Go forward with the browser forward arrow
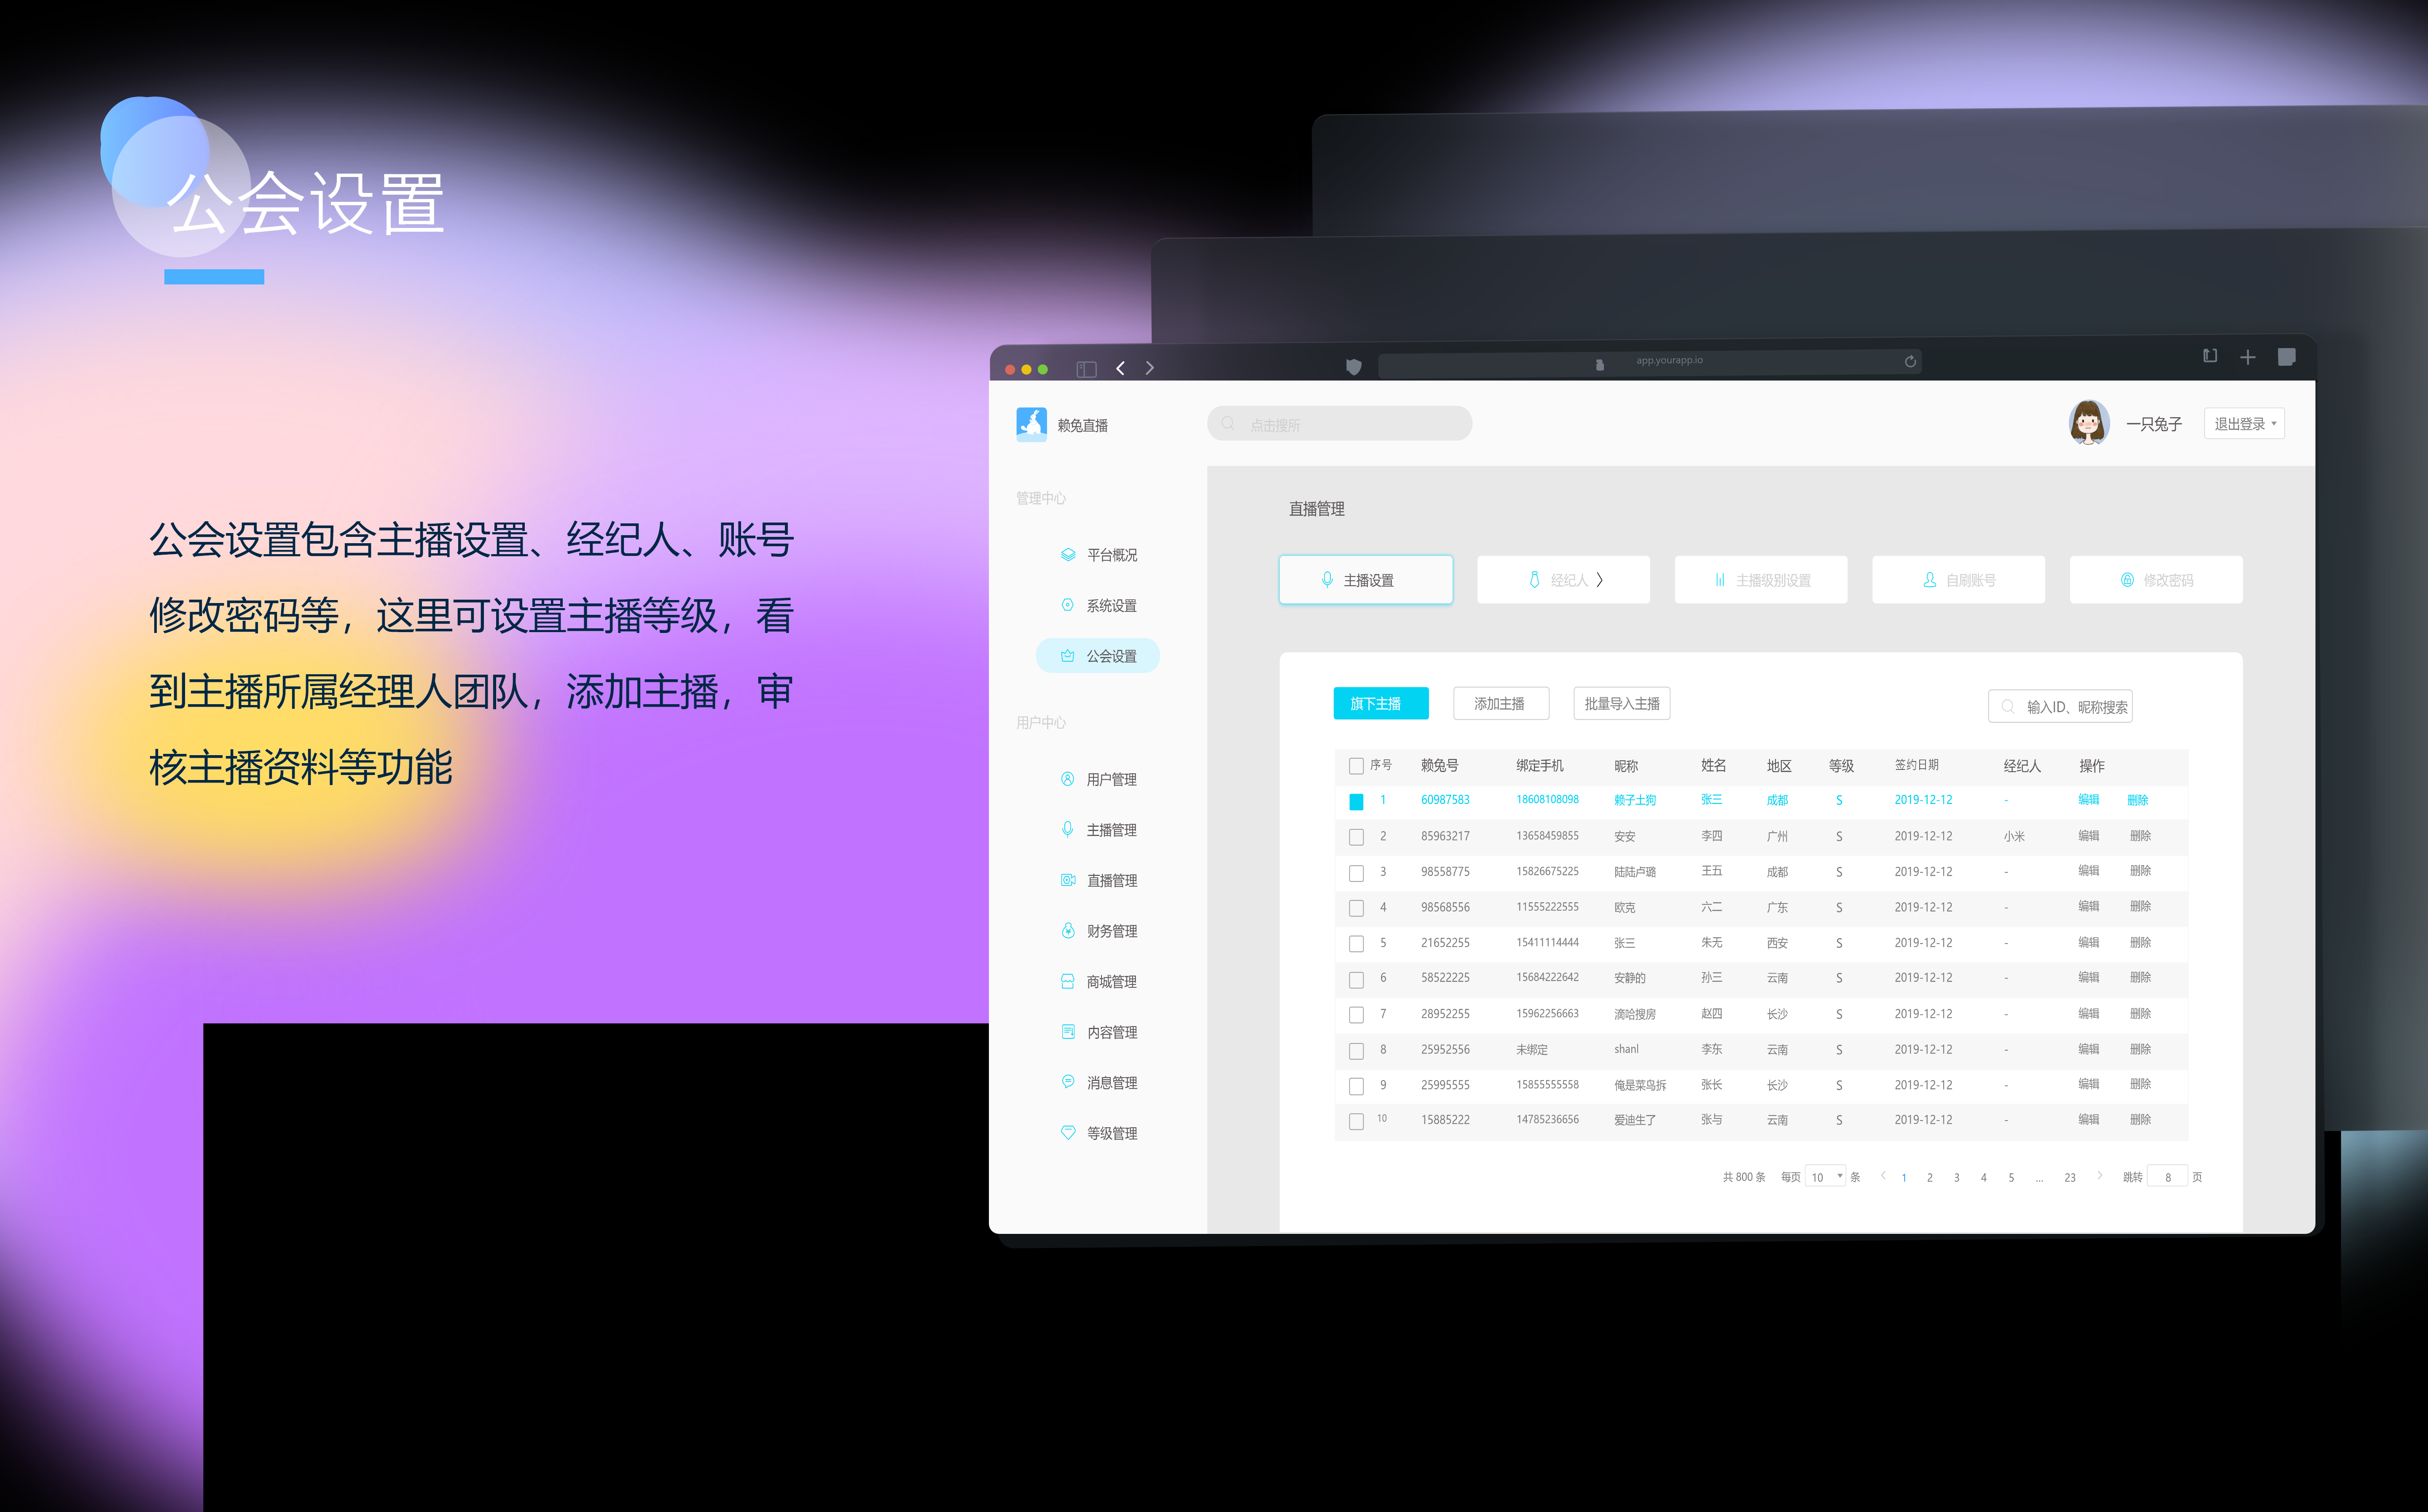The width and height of the screenshot is (2428, 1512). click(1149, 368)
